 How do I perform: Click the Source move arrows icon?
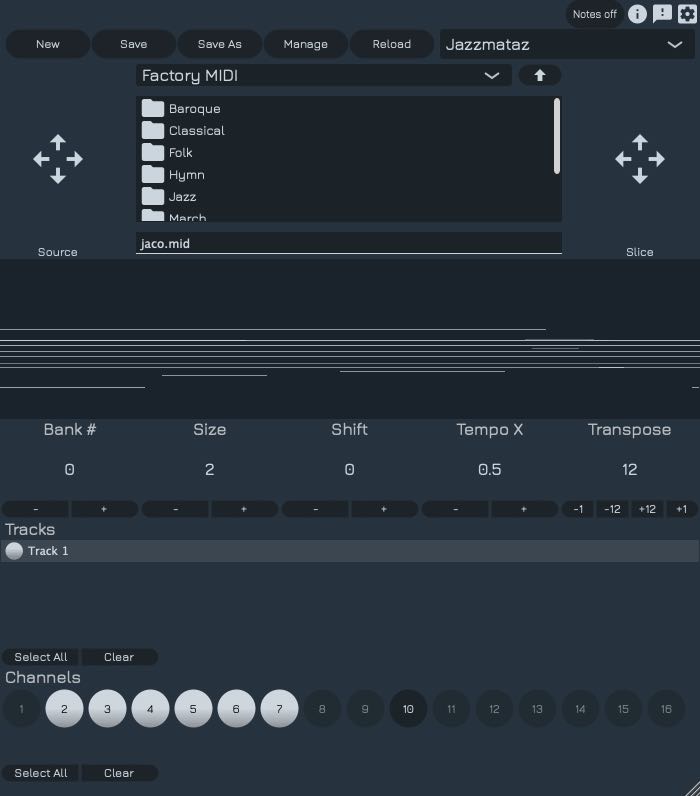[x=58, y=159]
